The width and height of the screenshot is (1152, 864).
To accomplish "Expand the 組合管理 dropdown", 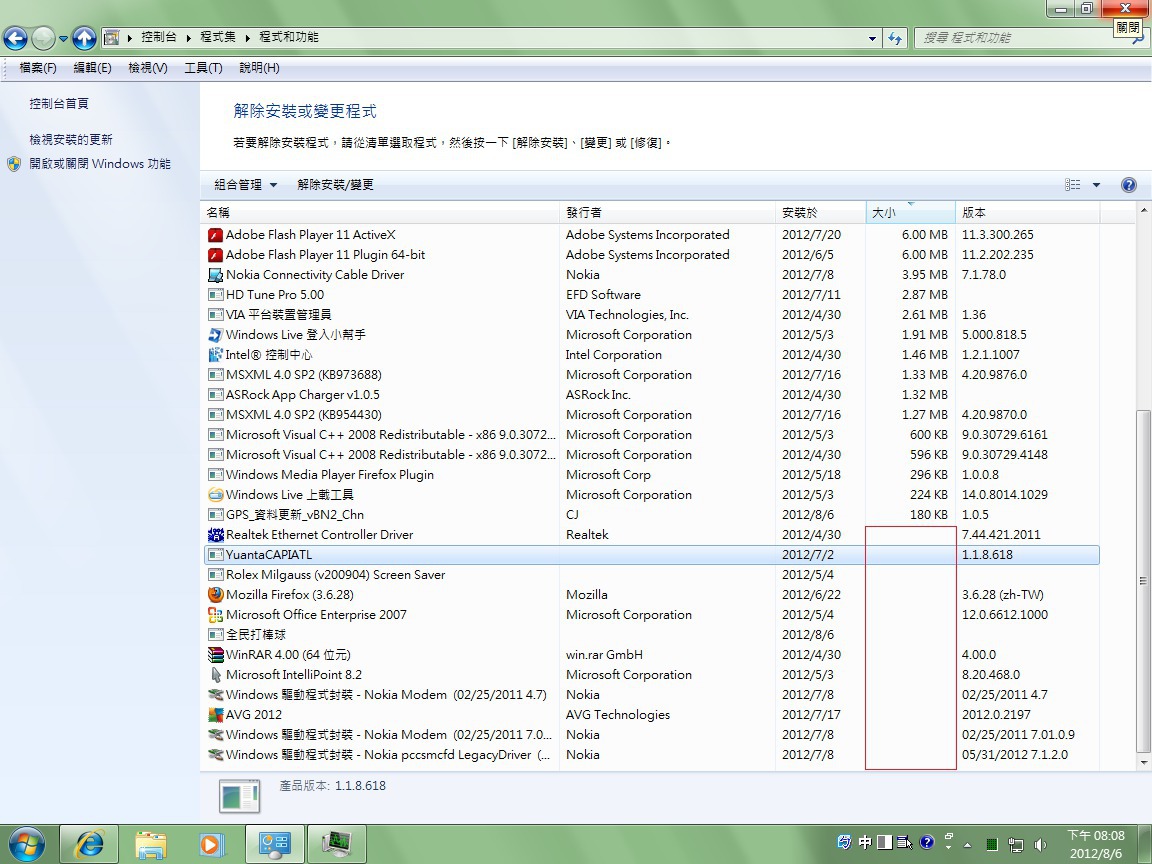I will point(246,185).
